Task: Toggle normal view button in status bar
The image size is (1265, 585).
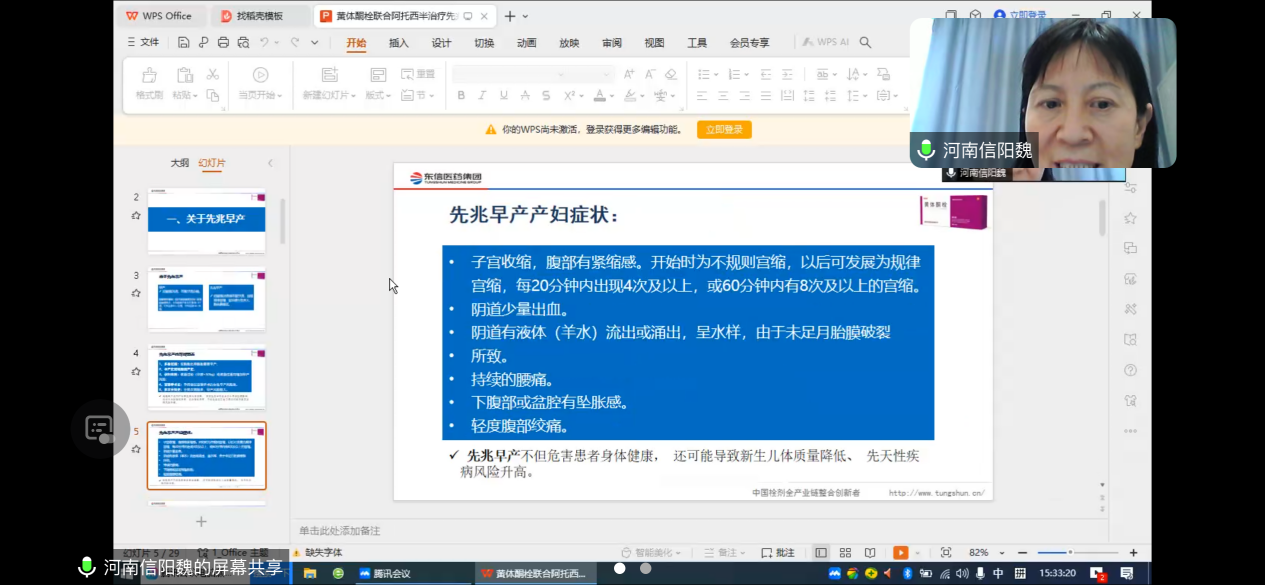Action: [x=821, y=553]
